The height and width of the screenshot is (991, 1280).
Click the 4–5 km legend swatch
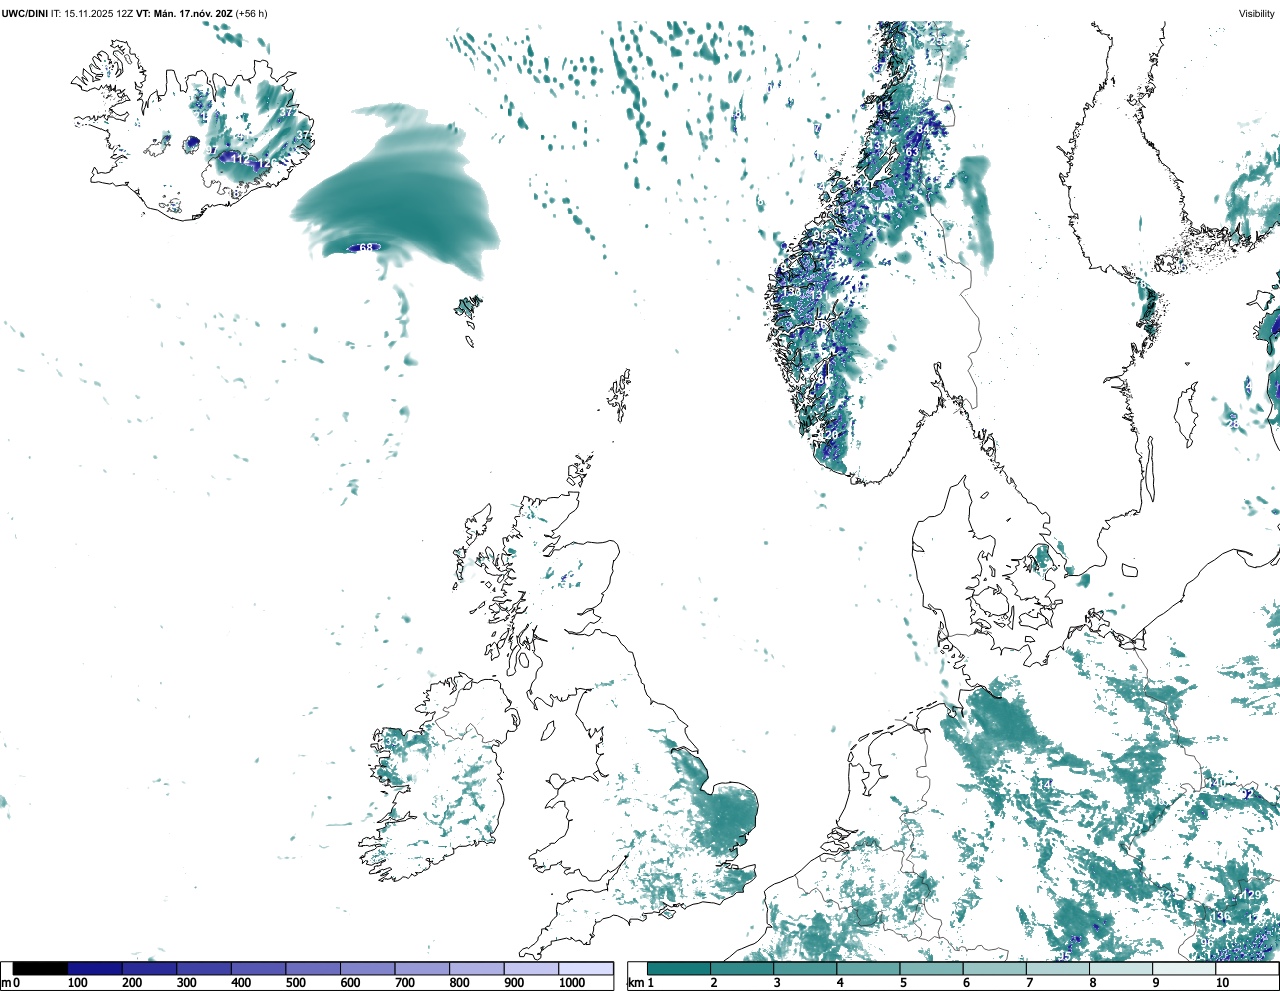(x=868, y=969)
